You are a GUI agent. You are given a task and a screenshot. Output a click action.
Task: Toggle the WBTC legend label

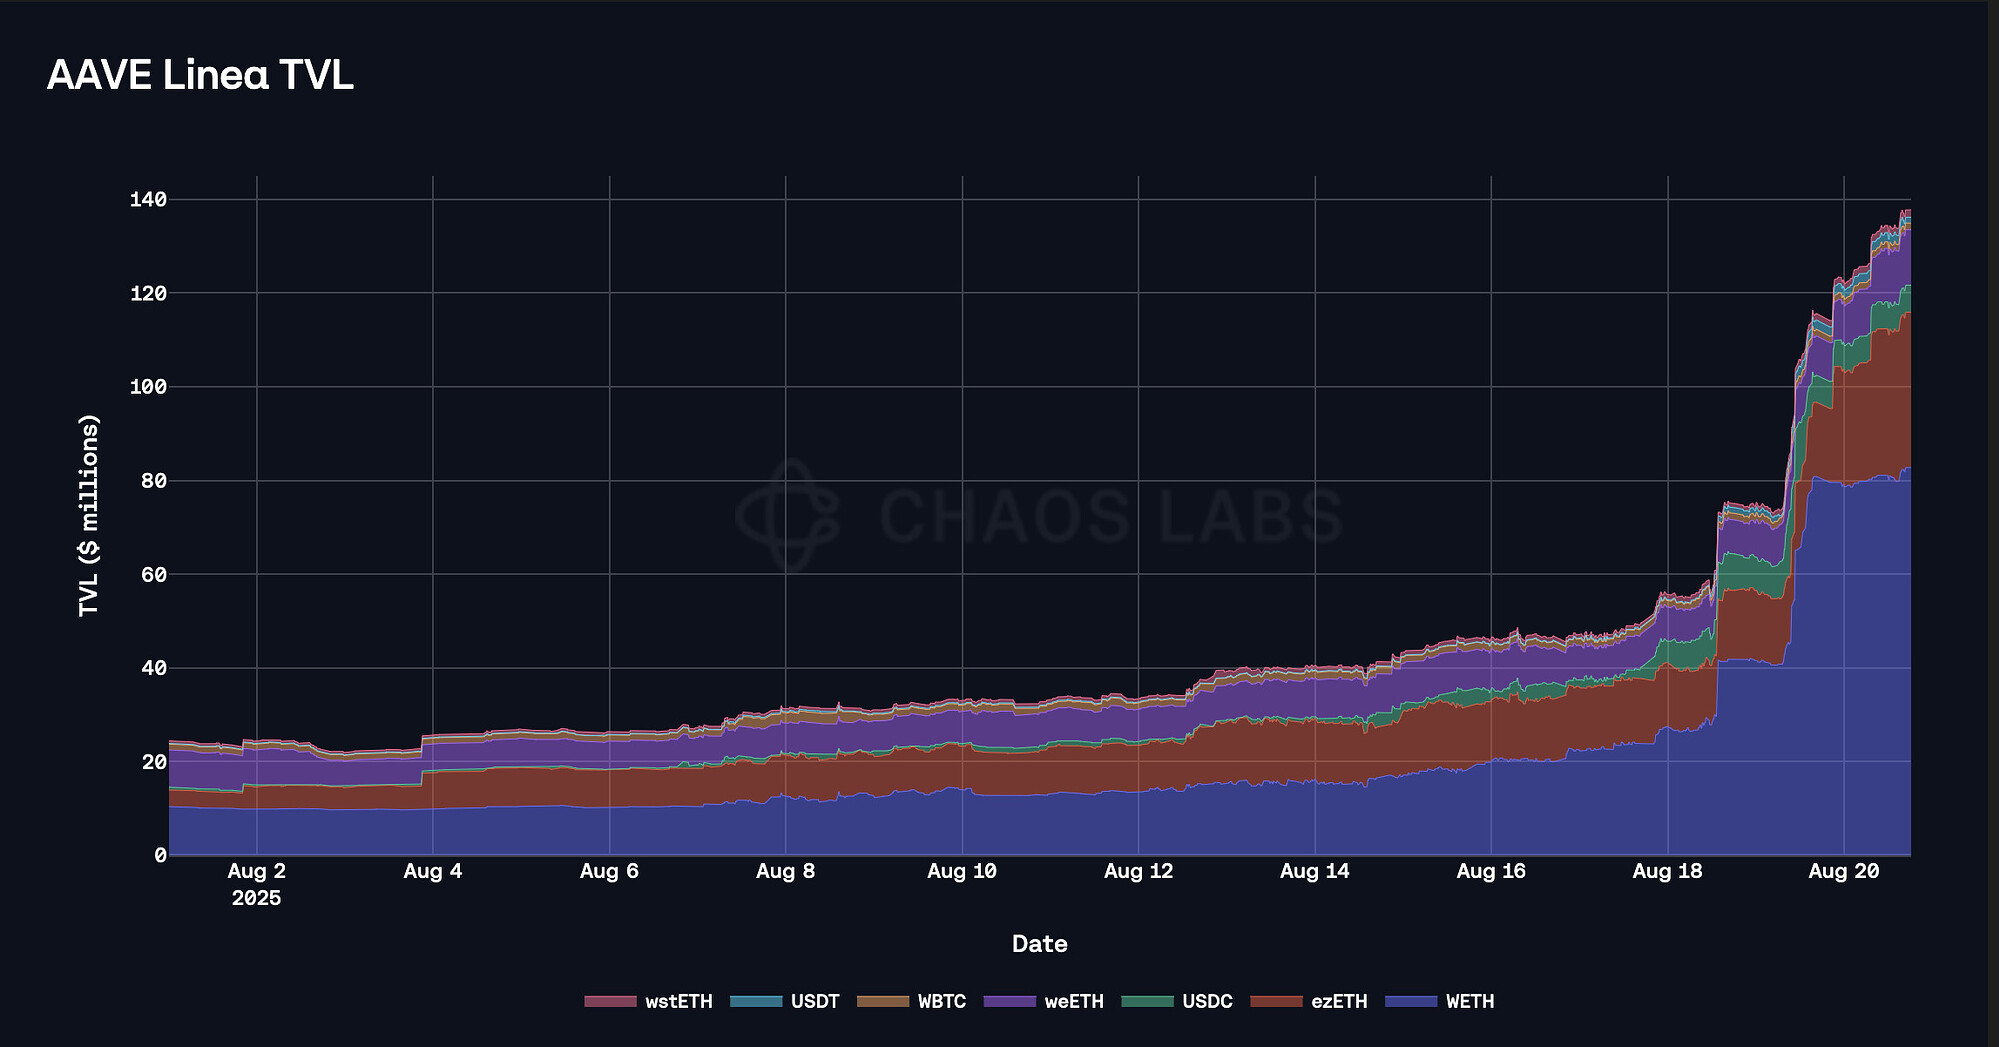[942, 1001]
